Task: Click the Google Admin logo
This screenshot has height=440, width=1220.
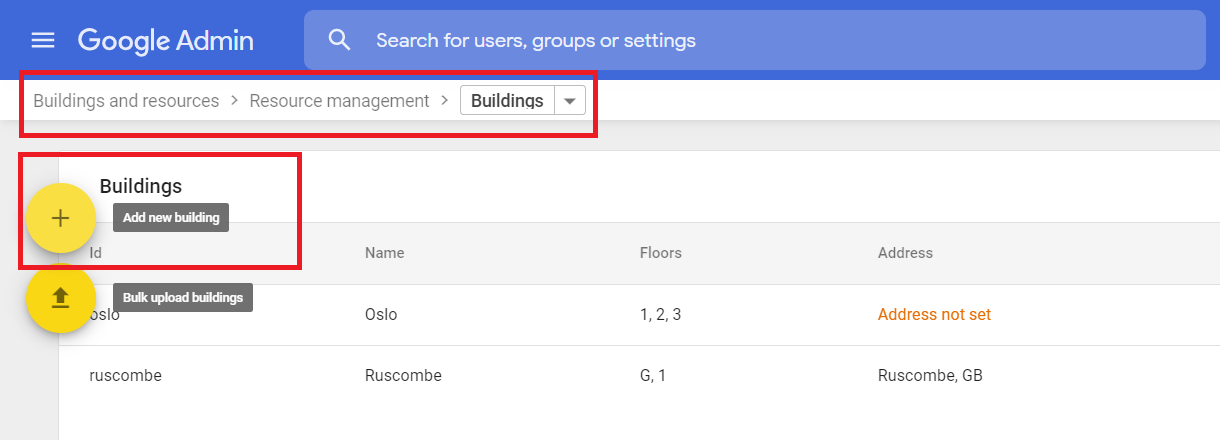Action: (166, 40)
